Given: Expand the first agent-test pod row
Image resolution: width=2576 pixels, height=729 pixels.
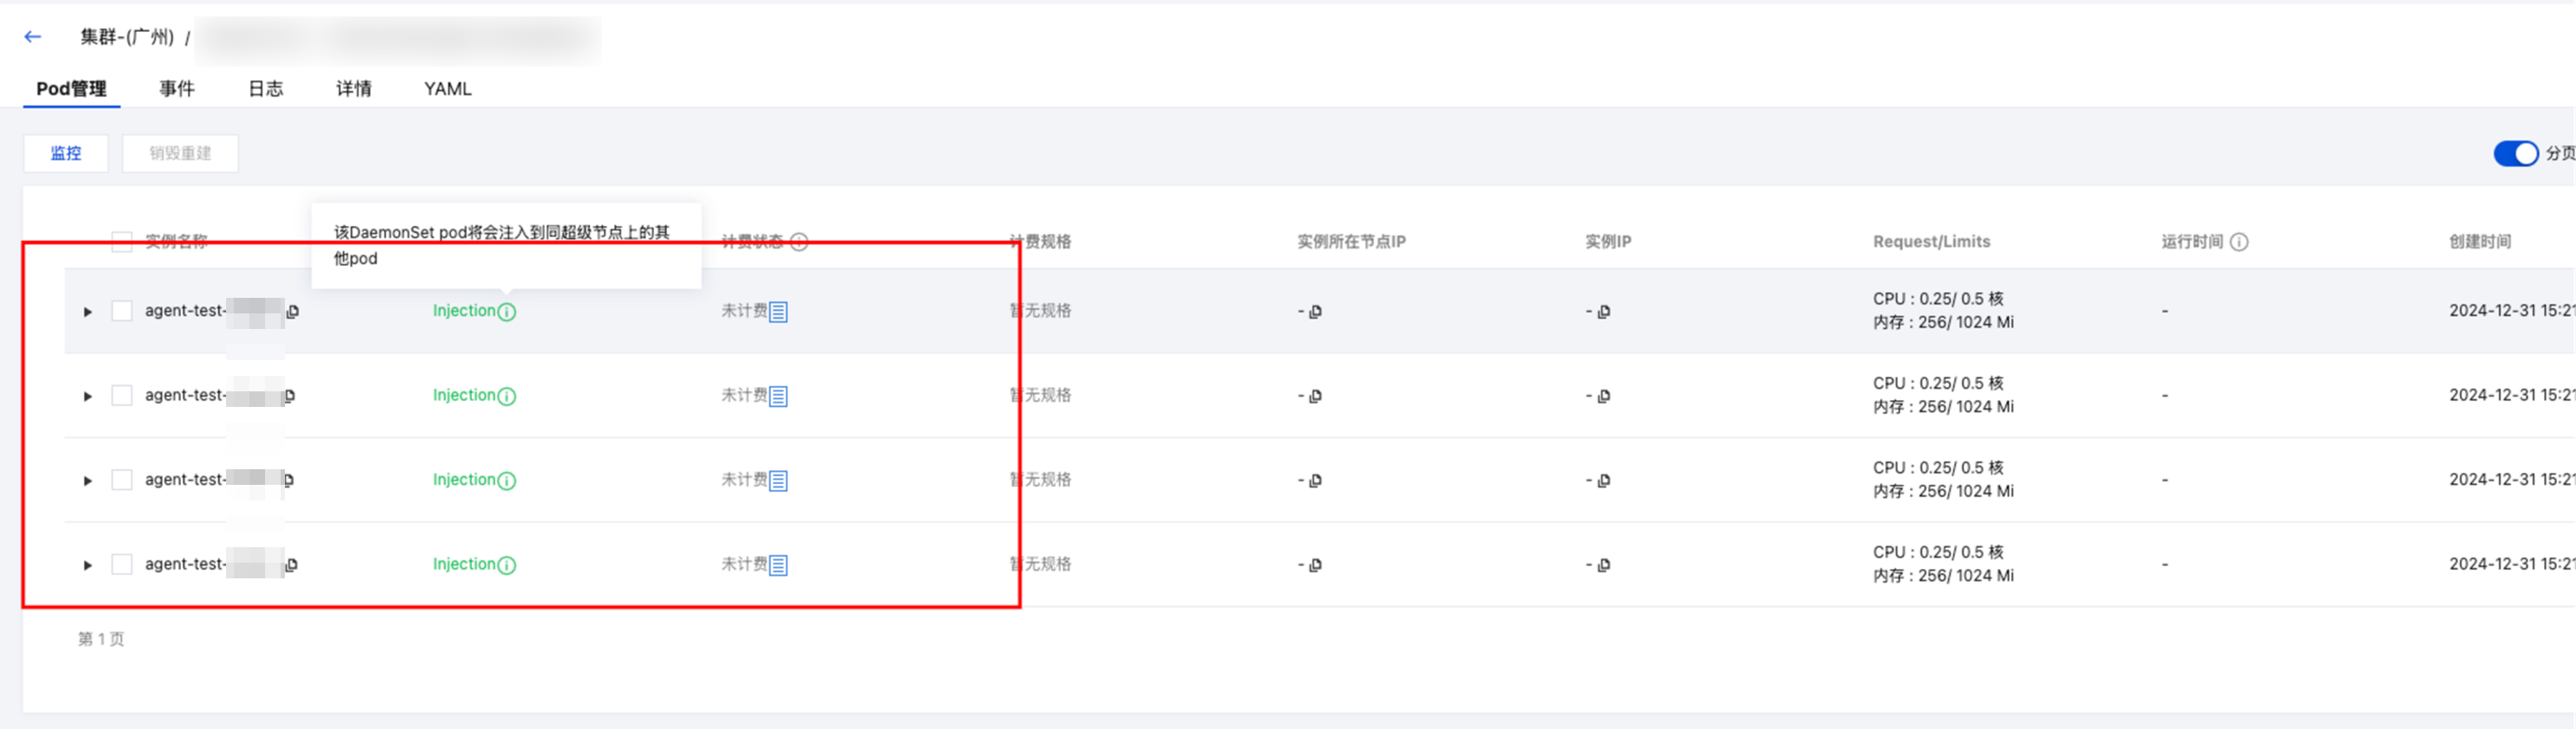Looking at the screenshot, I should pos(88,312).
